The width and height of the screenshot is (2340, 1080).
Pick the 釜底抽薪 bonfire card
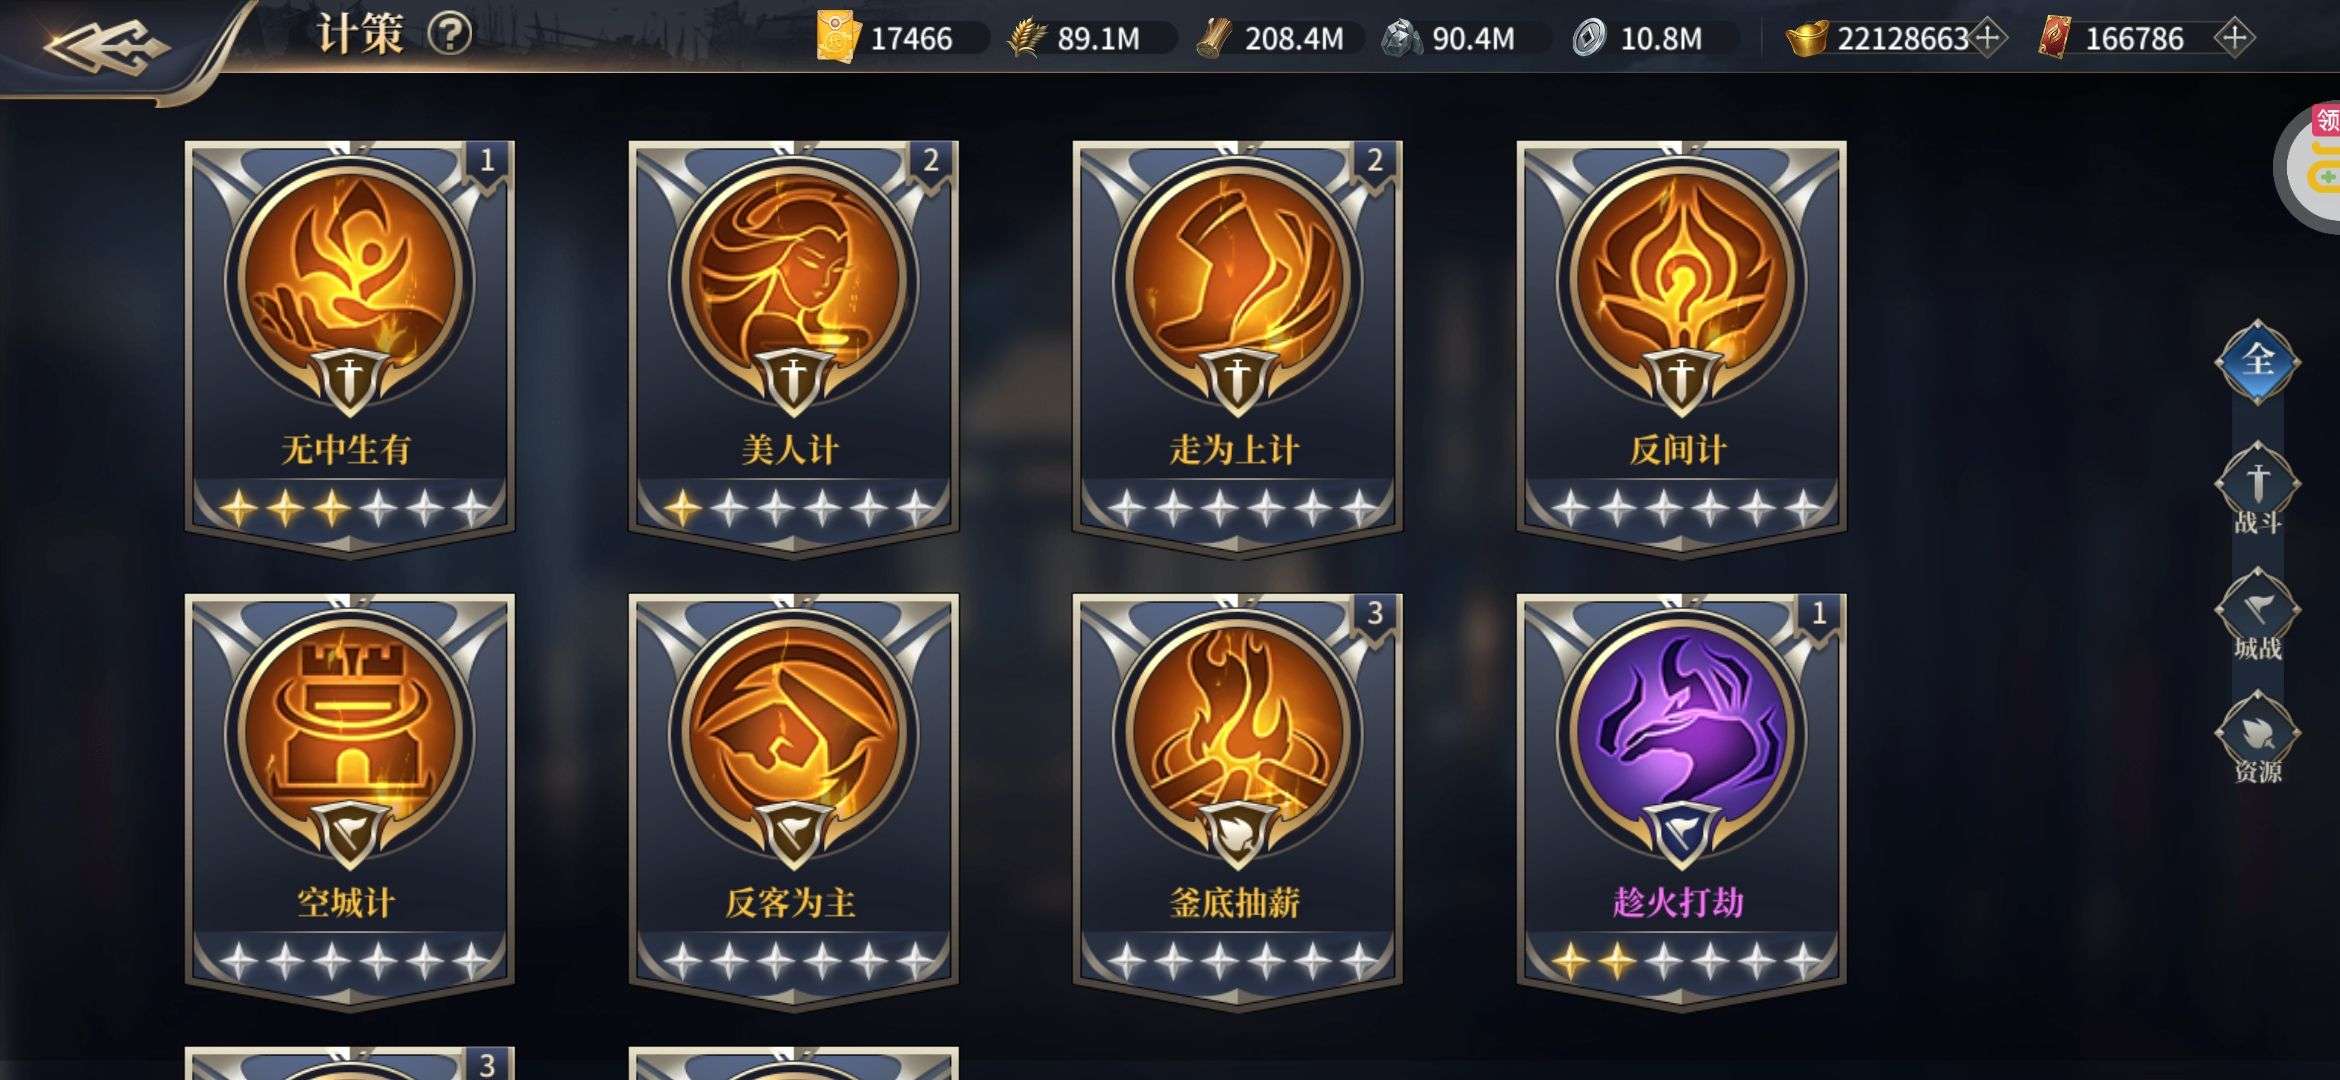1237,800
